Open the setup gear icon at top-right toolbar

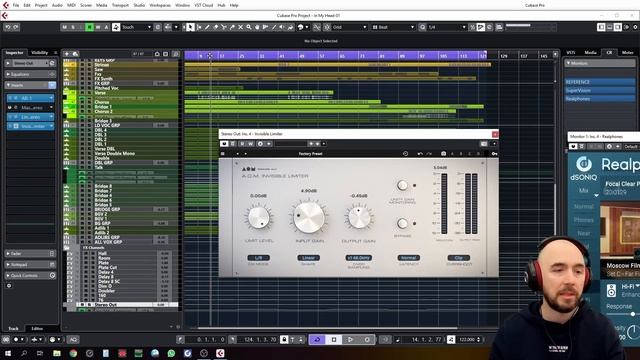pyautogui.click(x=635, y=27)
